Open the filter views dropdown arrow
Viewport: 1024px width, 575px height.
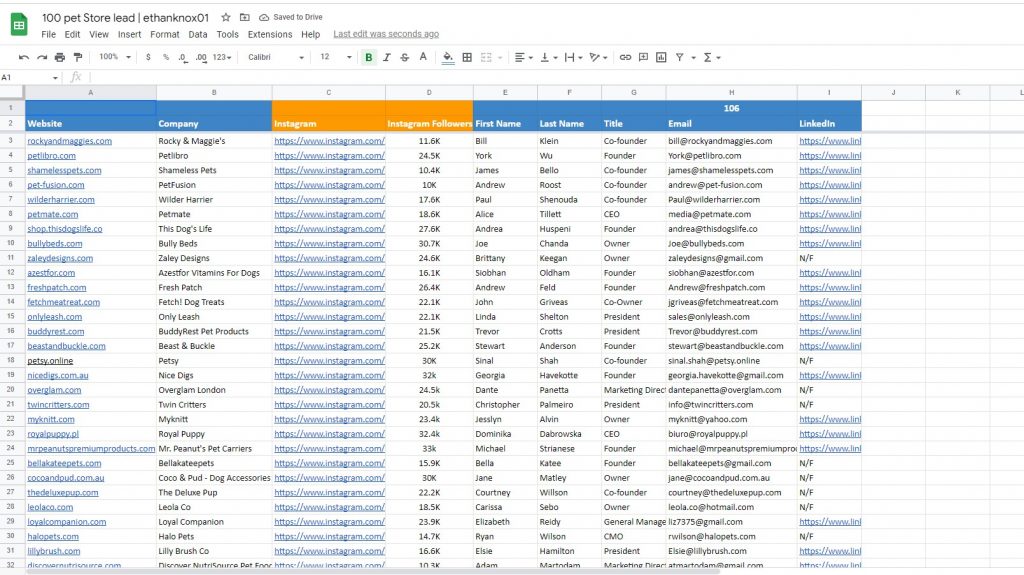[694, 58]
